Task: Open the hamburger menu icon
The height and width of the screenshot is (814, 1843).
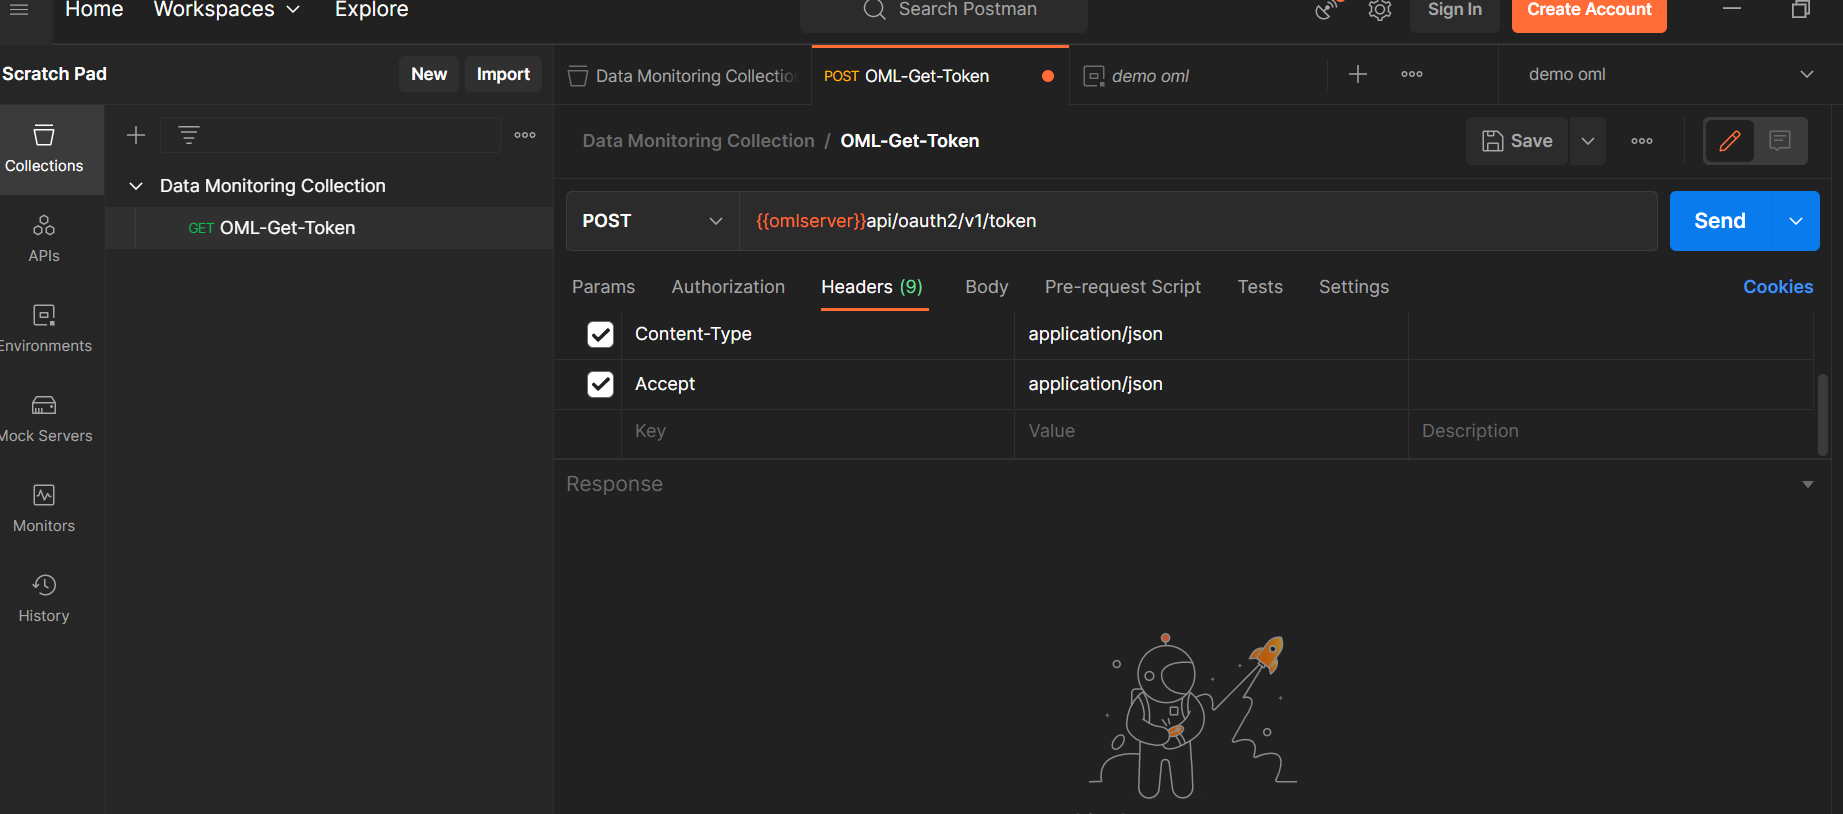Action: tap(19, 10)
